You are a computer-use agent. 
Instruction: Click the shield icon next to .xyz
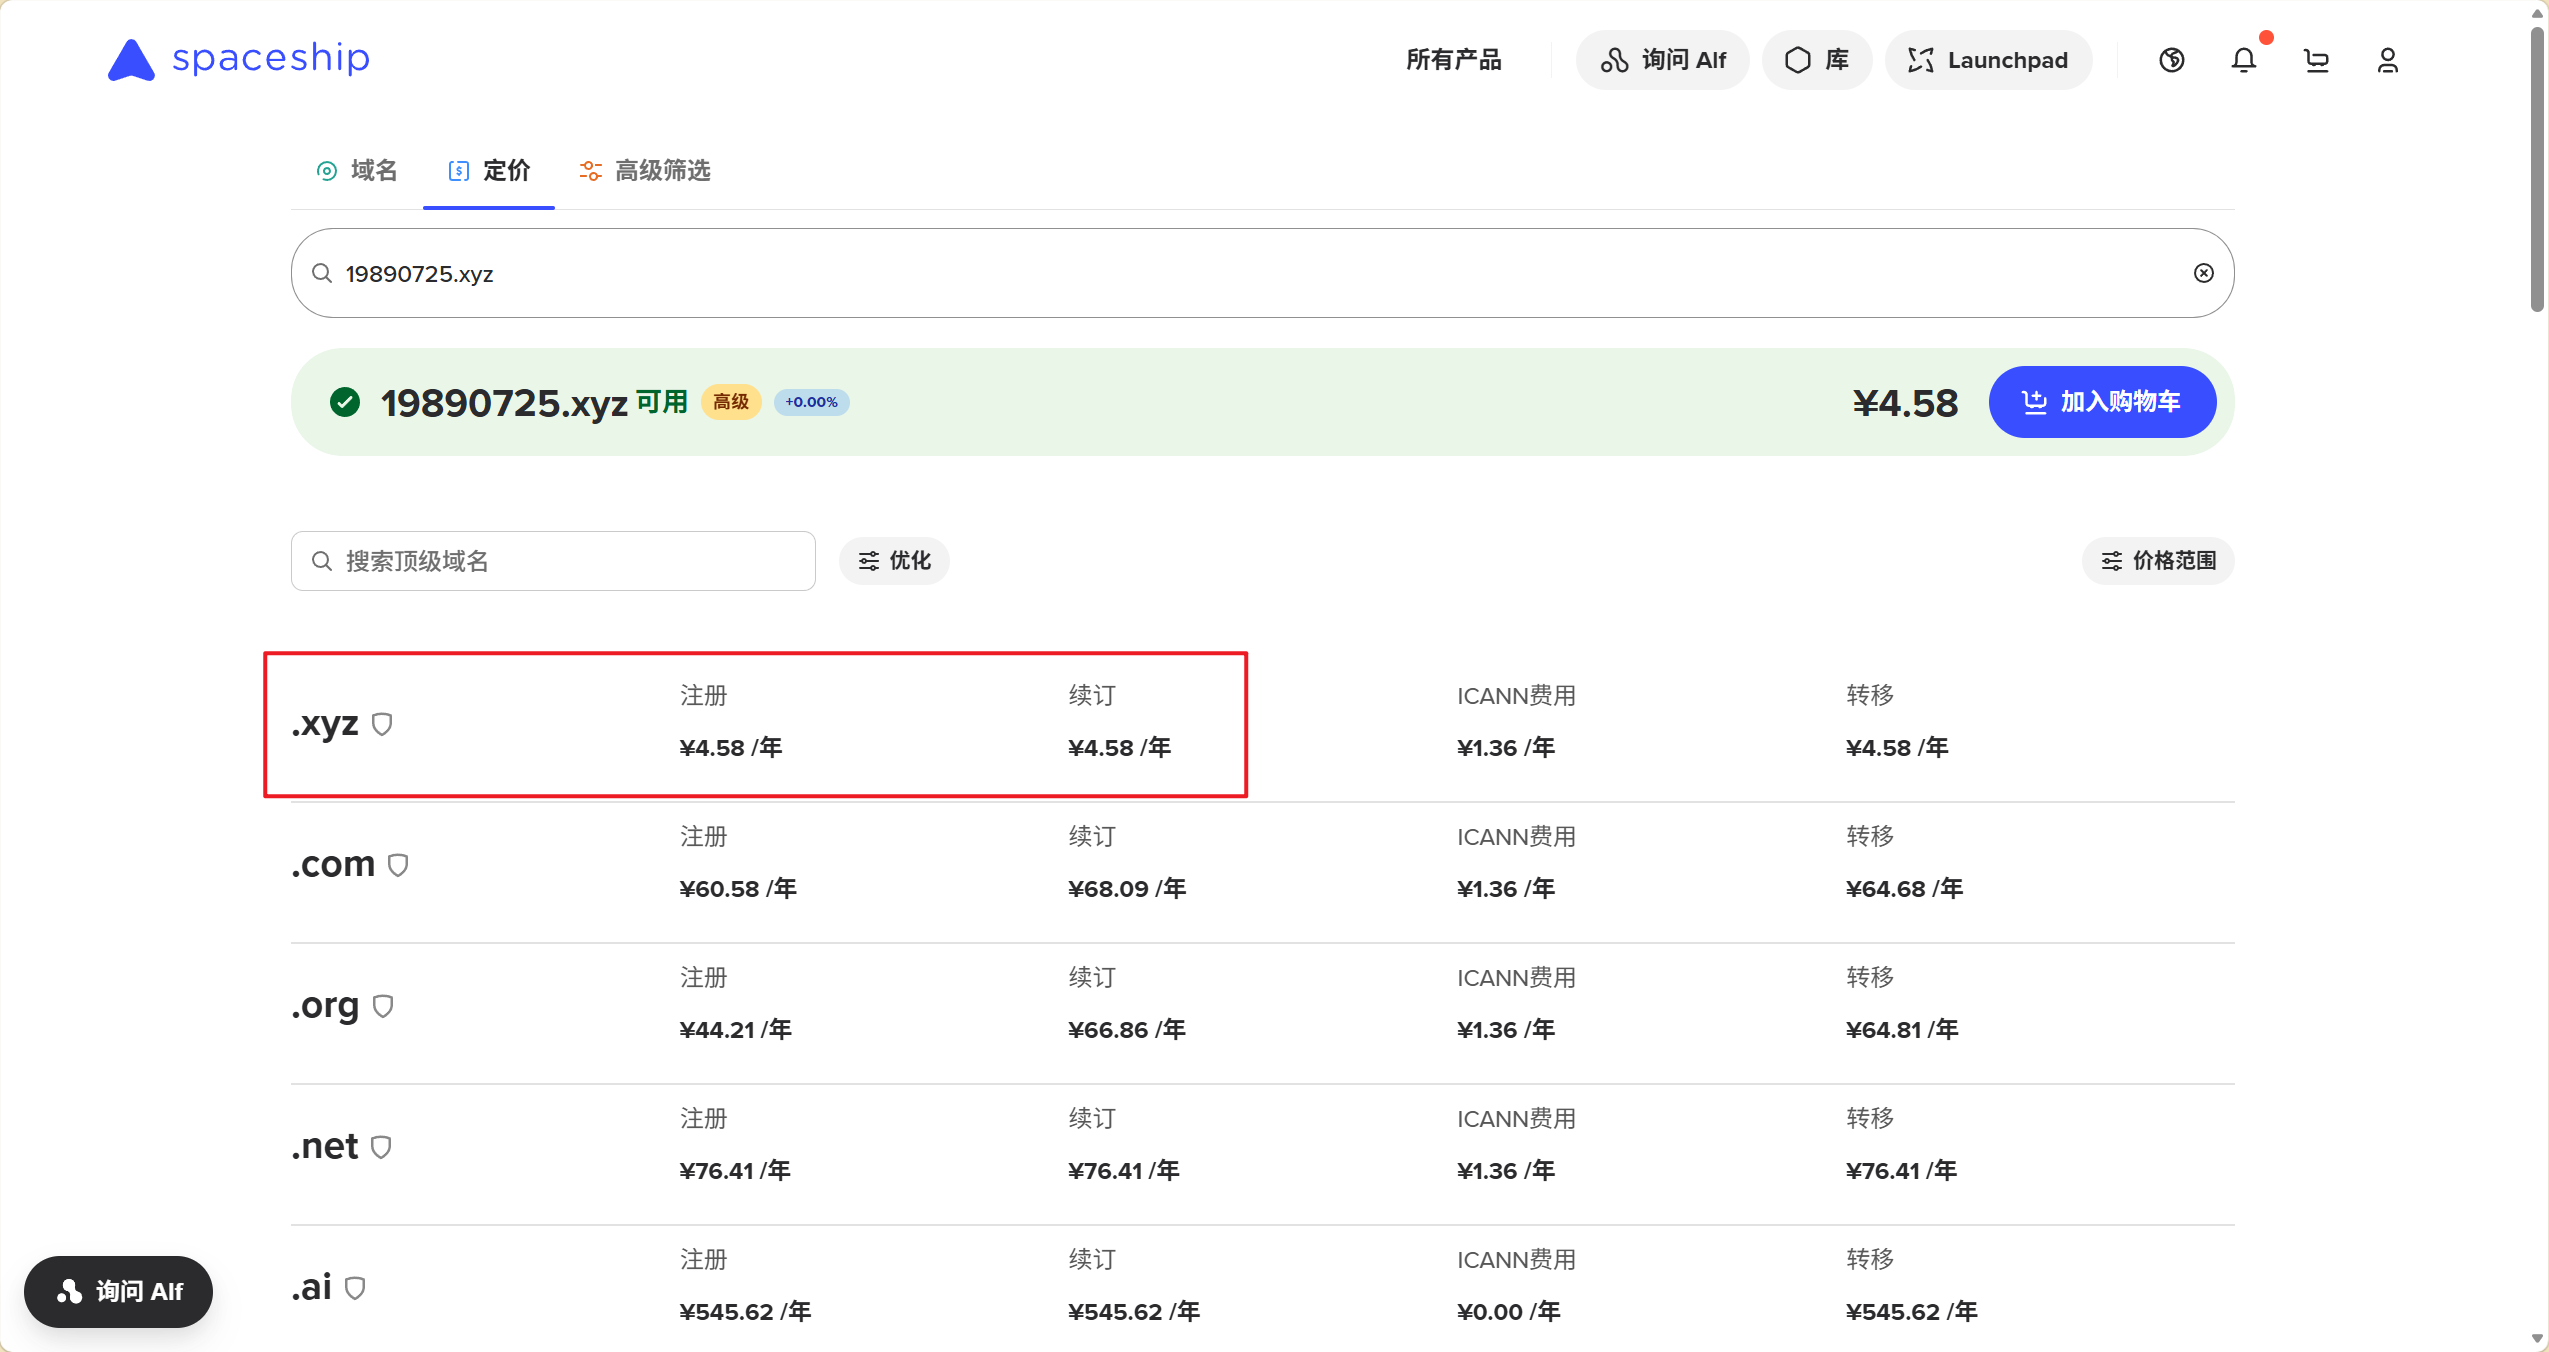(382, 724)
